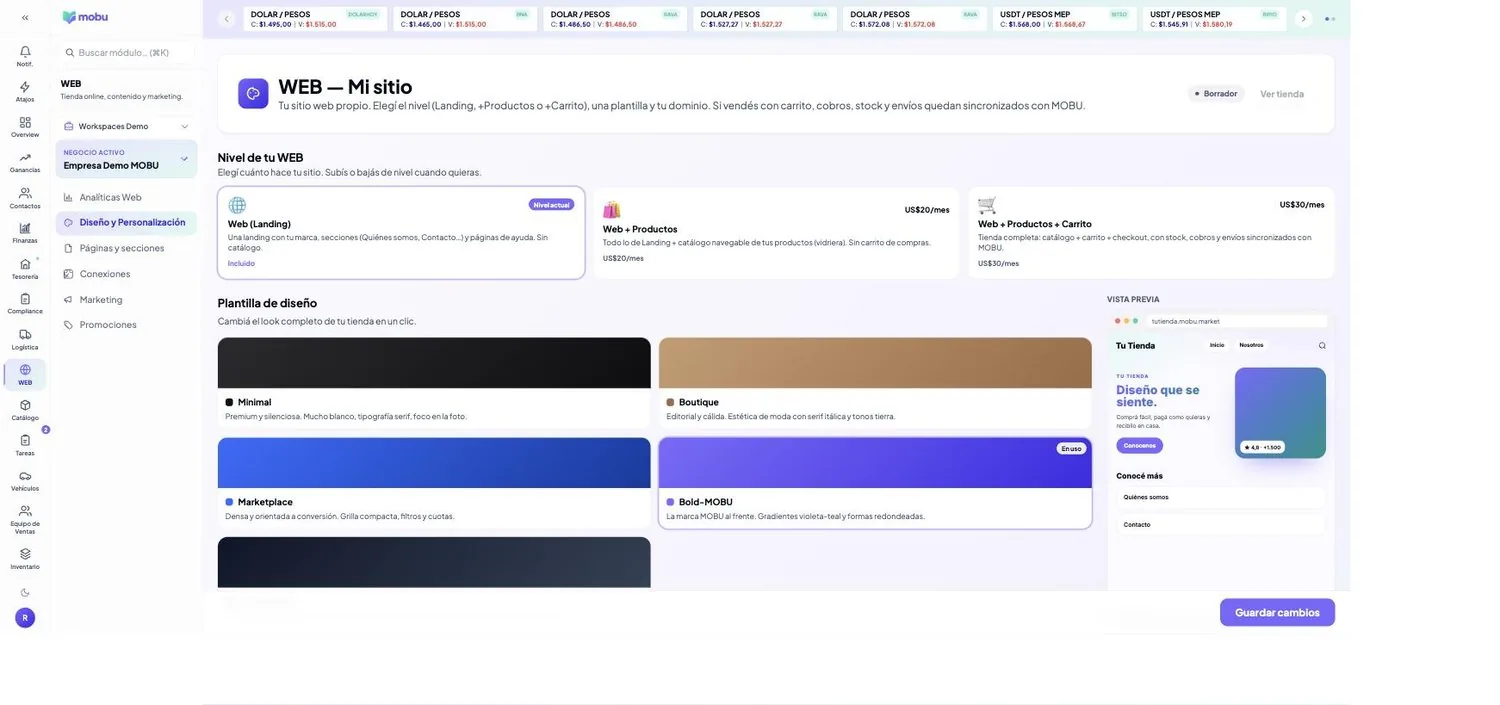The width and height of the screenshot is (1500, 705).
Task: Click the Guardar cambios button
Action: pos(1277,613)
